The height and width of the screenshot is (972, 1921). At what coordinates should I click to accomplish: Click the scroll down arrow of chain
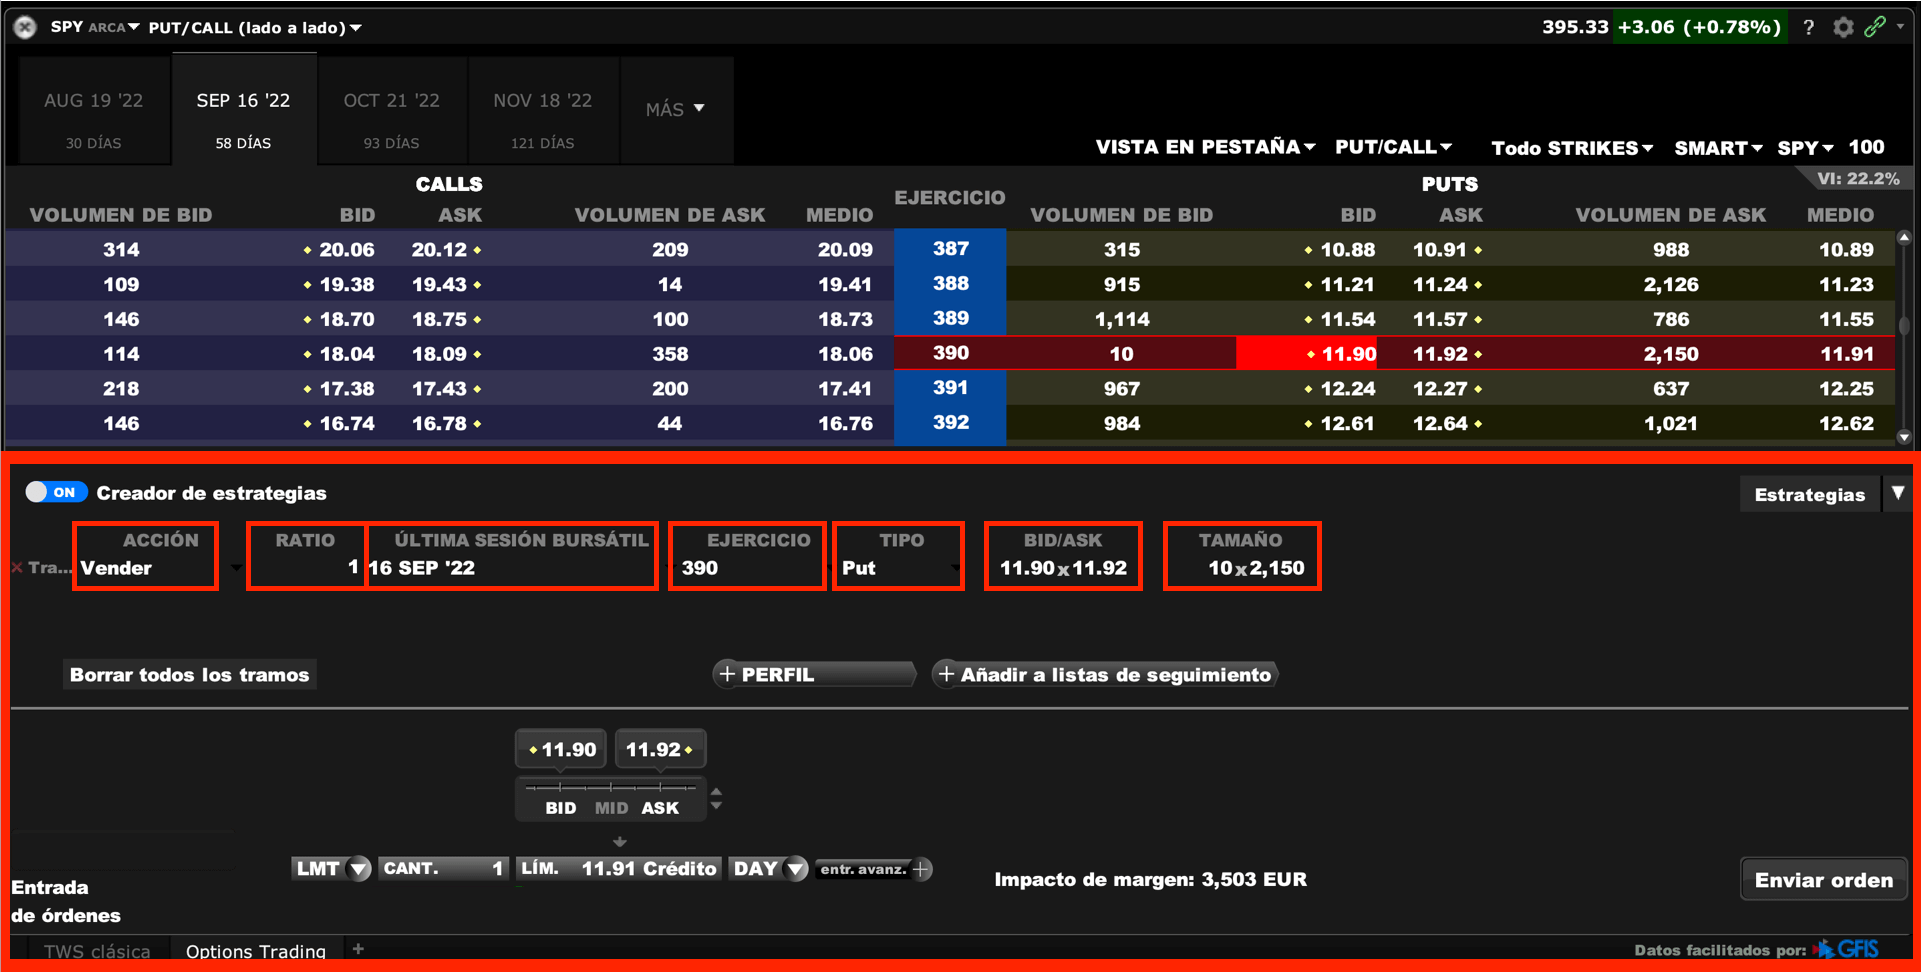[x=1904, y=437]
